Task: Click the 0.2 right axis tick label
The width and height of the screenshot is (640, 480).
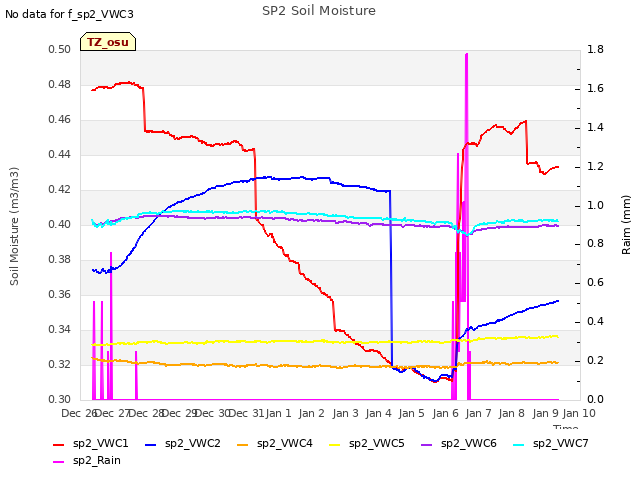Action: (x=596, y=361)
